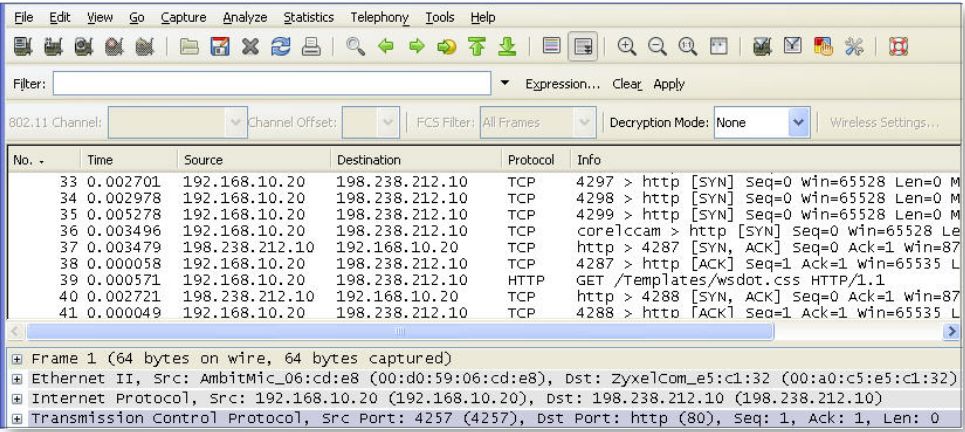Image resolution: width=965 pixels, height=432 pixels.
Task: Open the Edit menu
Action: pyautogui.click(x=60, y=17)
